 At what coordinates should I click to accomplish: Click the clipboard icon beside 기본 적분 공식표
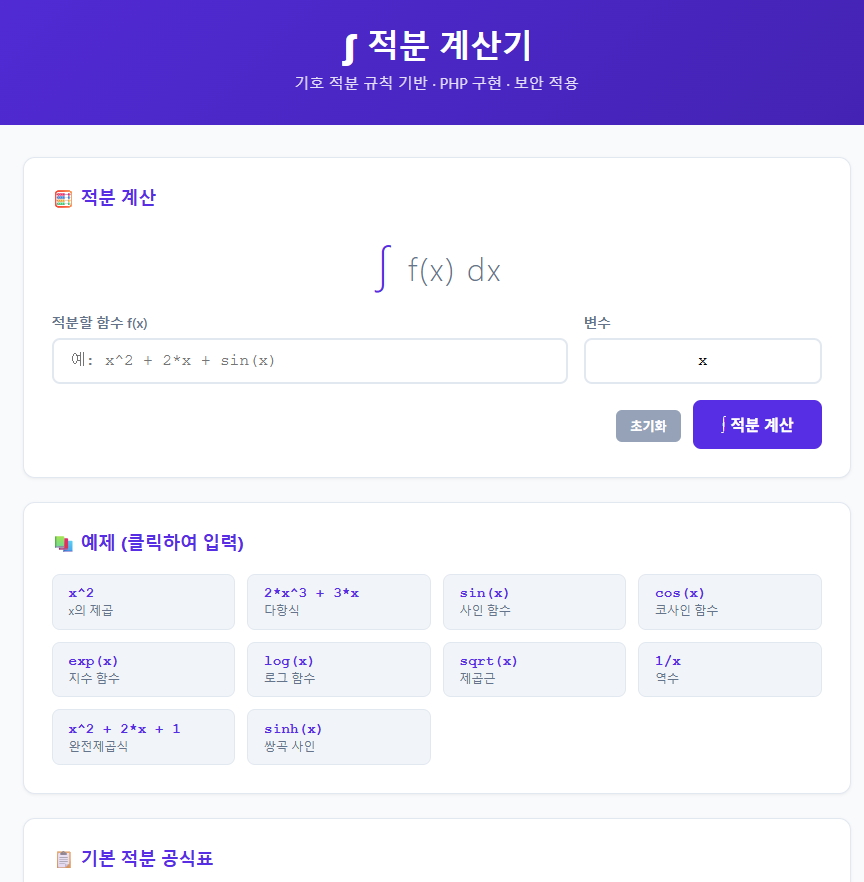63,859
